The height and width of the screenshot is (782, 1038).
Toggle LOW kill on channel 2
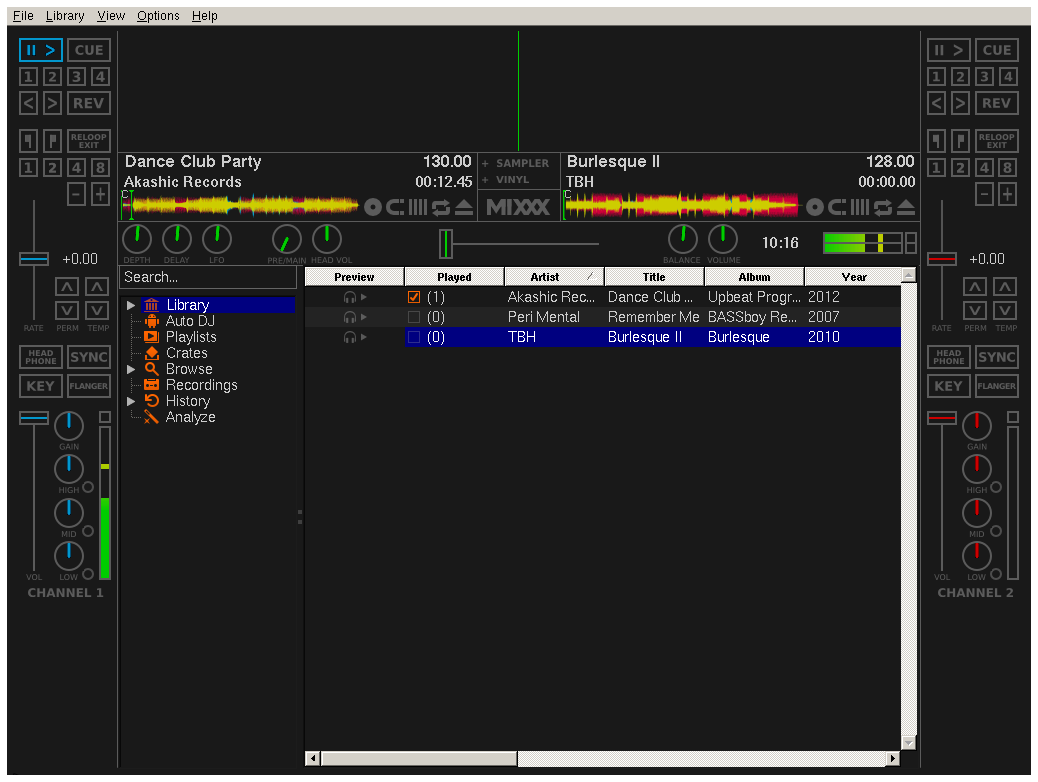point(996,574)
